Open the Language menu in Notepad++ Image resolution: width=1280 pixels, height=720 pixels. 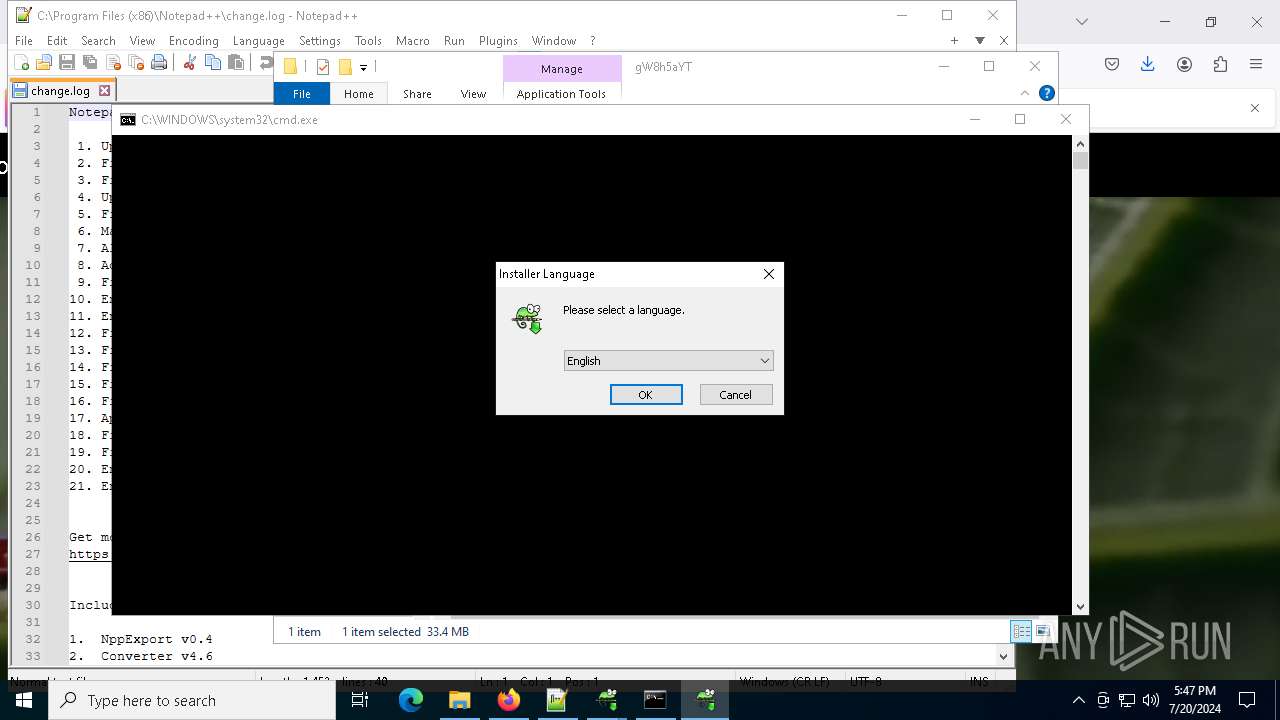pos(258,41)
